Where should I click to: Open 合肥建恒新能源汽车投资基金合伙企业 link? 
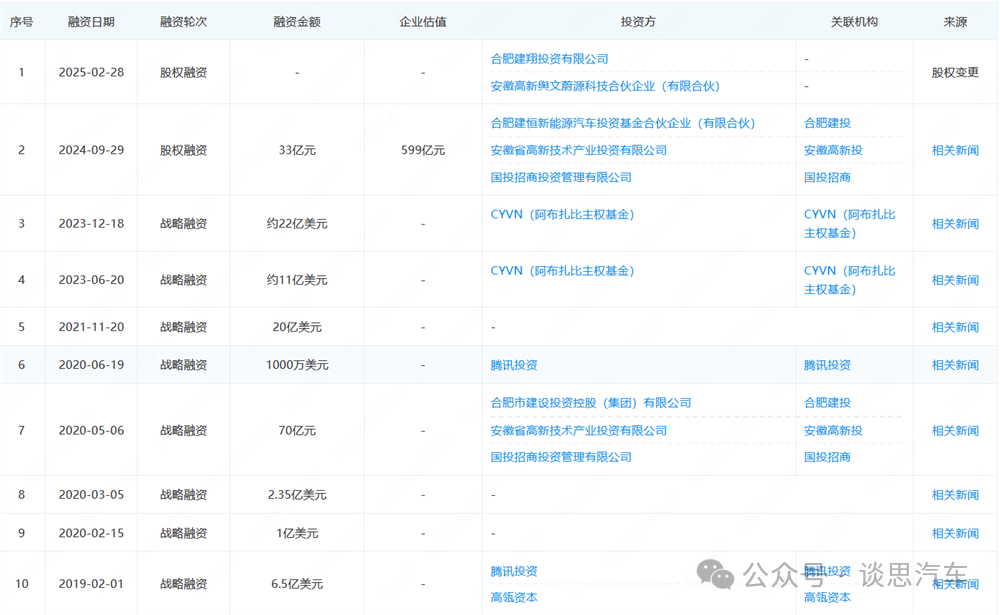point(622,123)
